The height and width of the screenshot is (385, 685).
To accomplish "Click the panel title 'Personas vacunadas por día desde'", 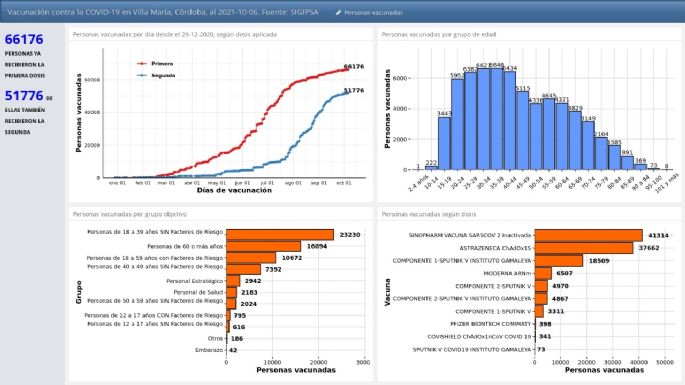I will coord(174,35).
